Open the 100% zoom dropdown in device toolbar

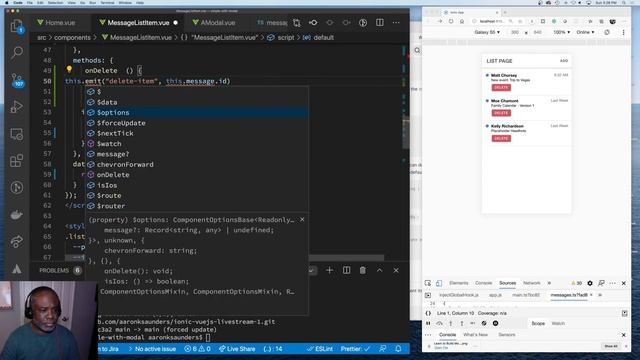point(562,32)
